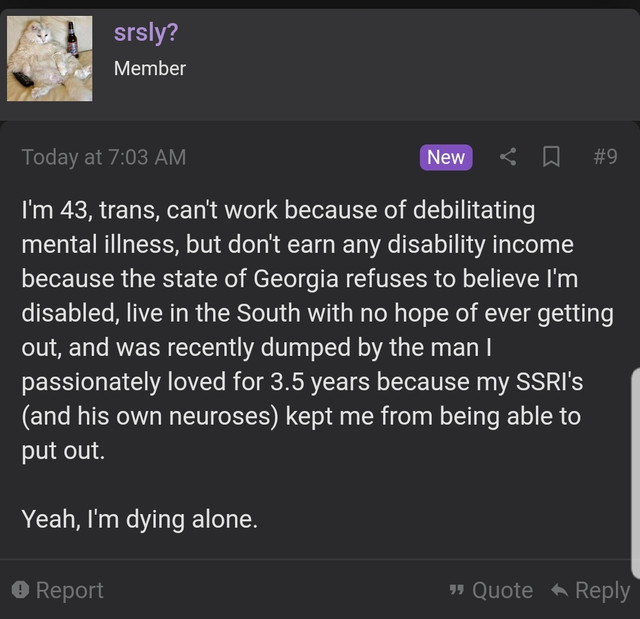Bookmark this post with the bookmark icon

point(550,157)
